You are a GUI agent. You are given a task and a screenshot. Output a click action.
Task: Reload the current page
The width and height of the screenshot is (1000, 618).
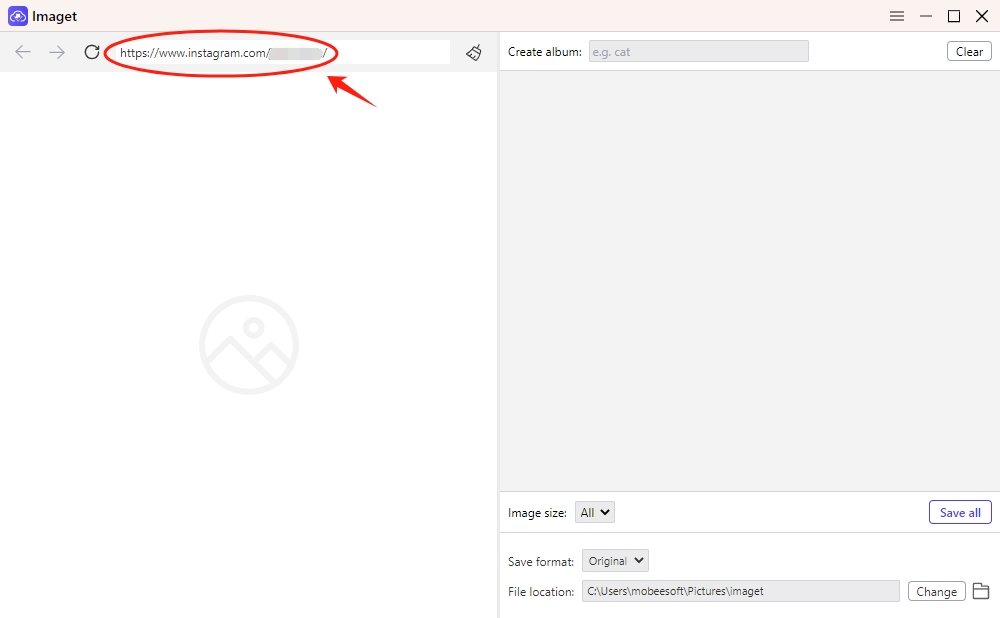[92, 52]
